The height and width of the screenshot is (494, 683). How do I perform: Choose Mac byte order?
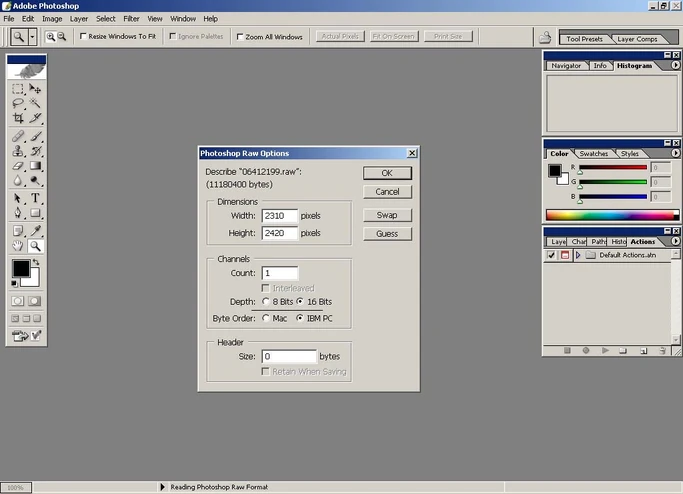click(x=265, y=318)
